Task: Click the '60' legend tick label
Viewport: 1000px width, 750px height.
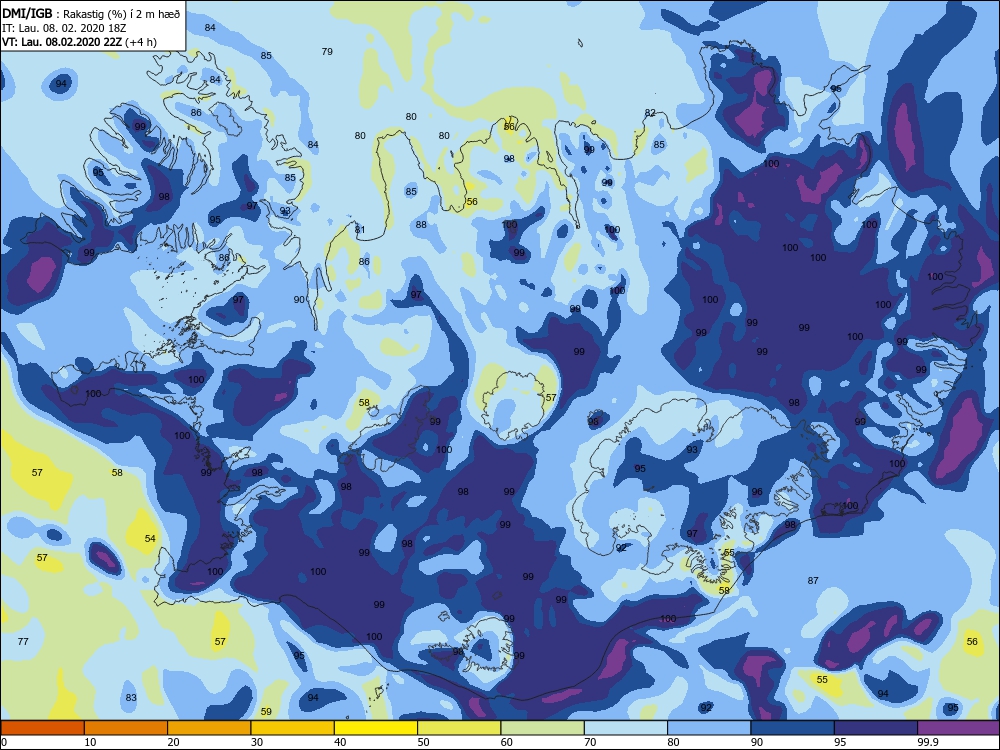Action: (x=507, y=742)
